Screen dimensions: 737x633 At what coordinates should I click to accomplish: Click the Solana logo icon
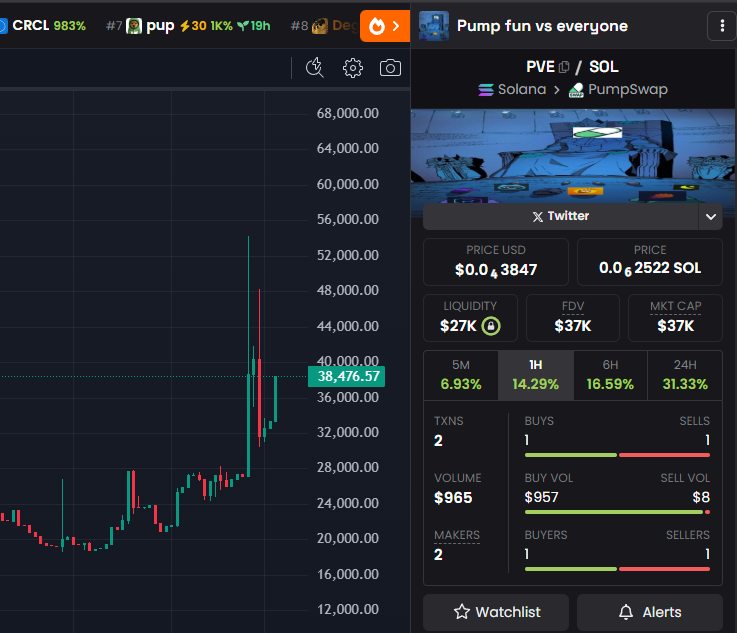[486, 89]
